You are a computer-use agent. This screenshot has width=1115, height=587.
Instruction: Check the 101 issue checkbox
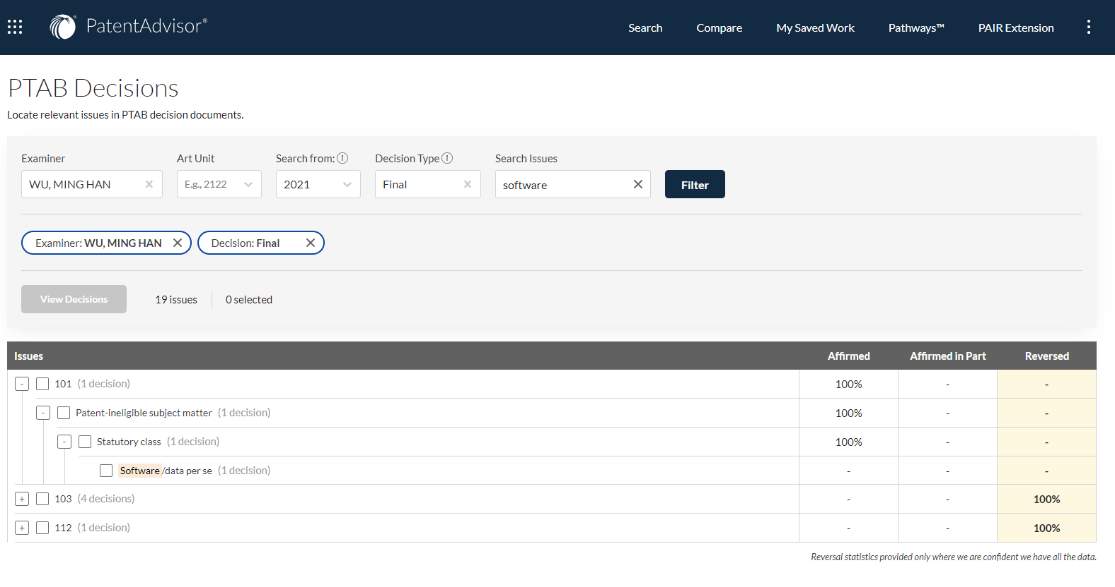pos(43,384)
